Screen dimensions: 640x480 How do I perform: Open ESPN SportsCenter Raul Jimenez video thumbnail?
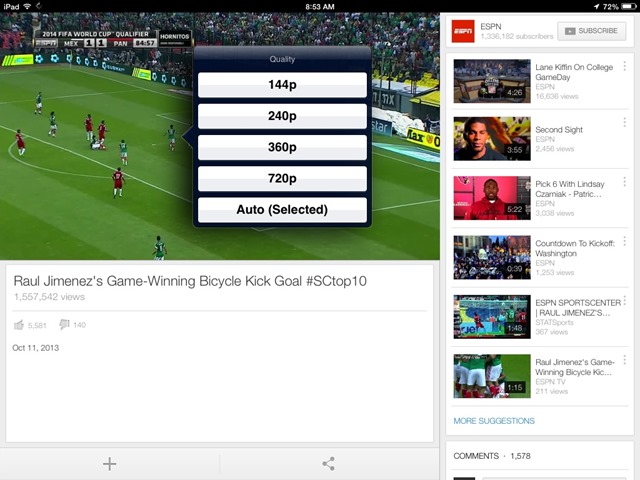(x=491, y=316)
